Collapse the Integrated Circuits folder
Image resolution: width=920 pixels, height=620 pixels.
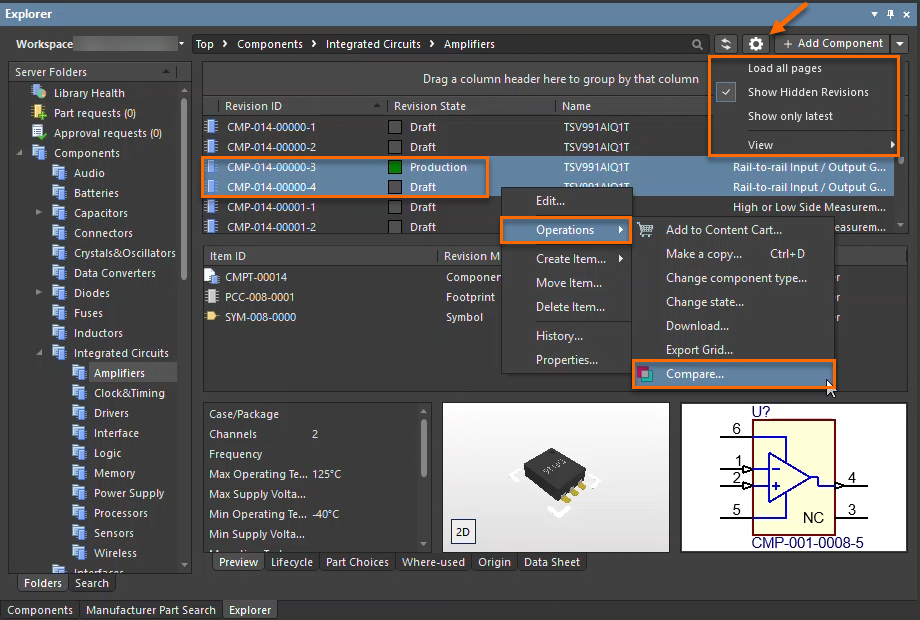click(x=39, y=353)
